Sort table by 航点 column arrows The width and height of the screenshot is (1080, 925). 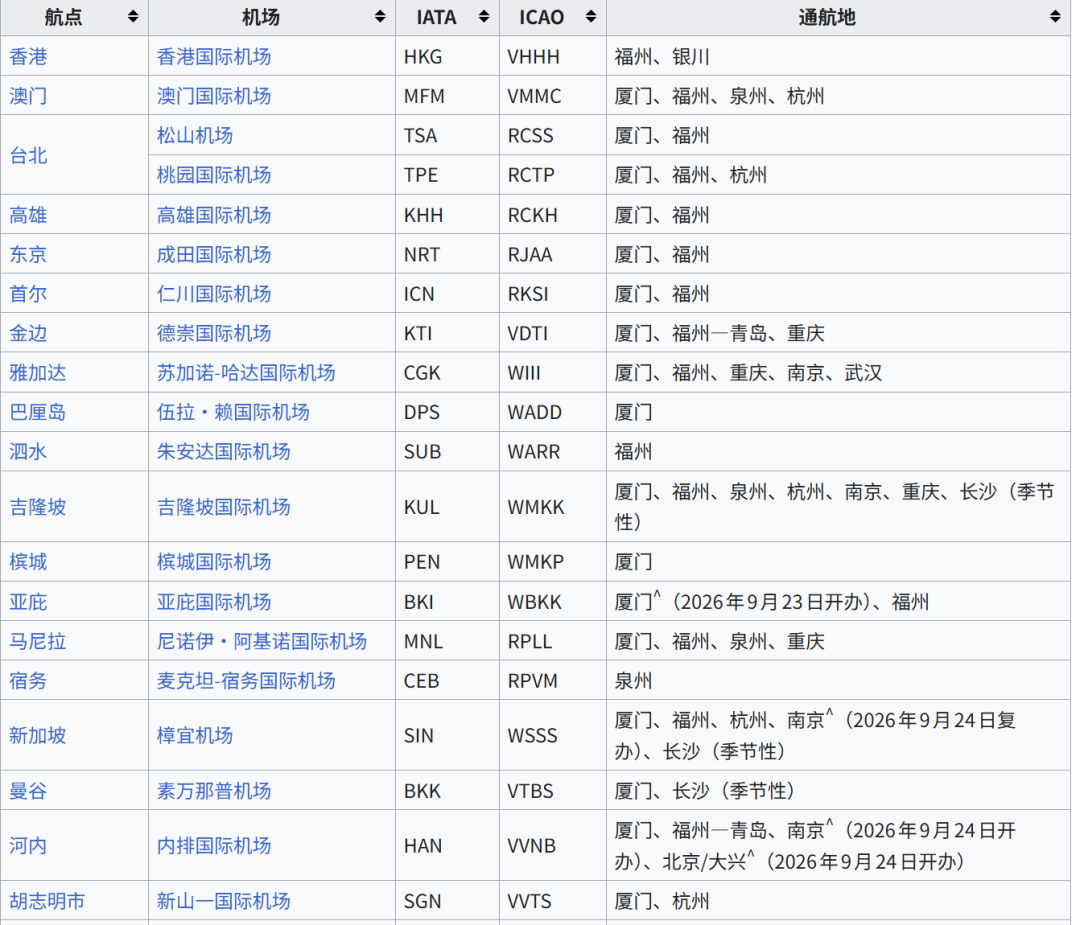[133, 17]
